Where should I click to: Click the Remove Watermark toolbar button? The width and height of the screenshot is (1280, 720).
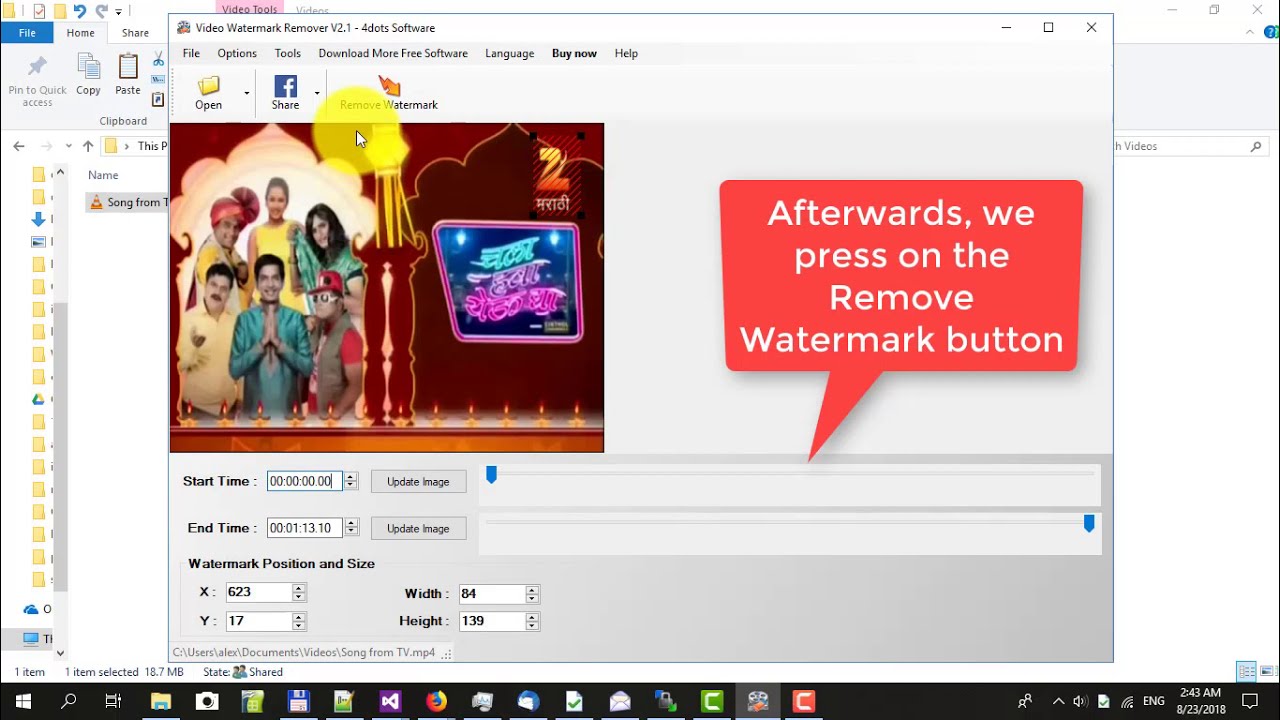click(x=389, y=93)
